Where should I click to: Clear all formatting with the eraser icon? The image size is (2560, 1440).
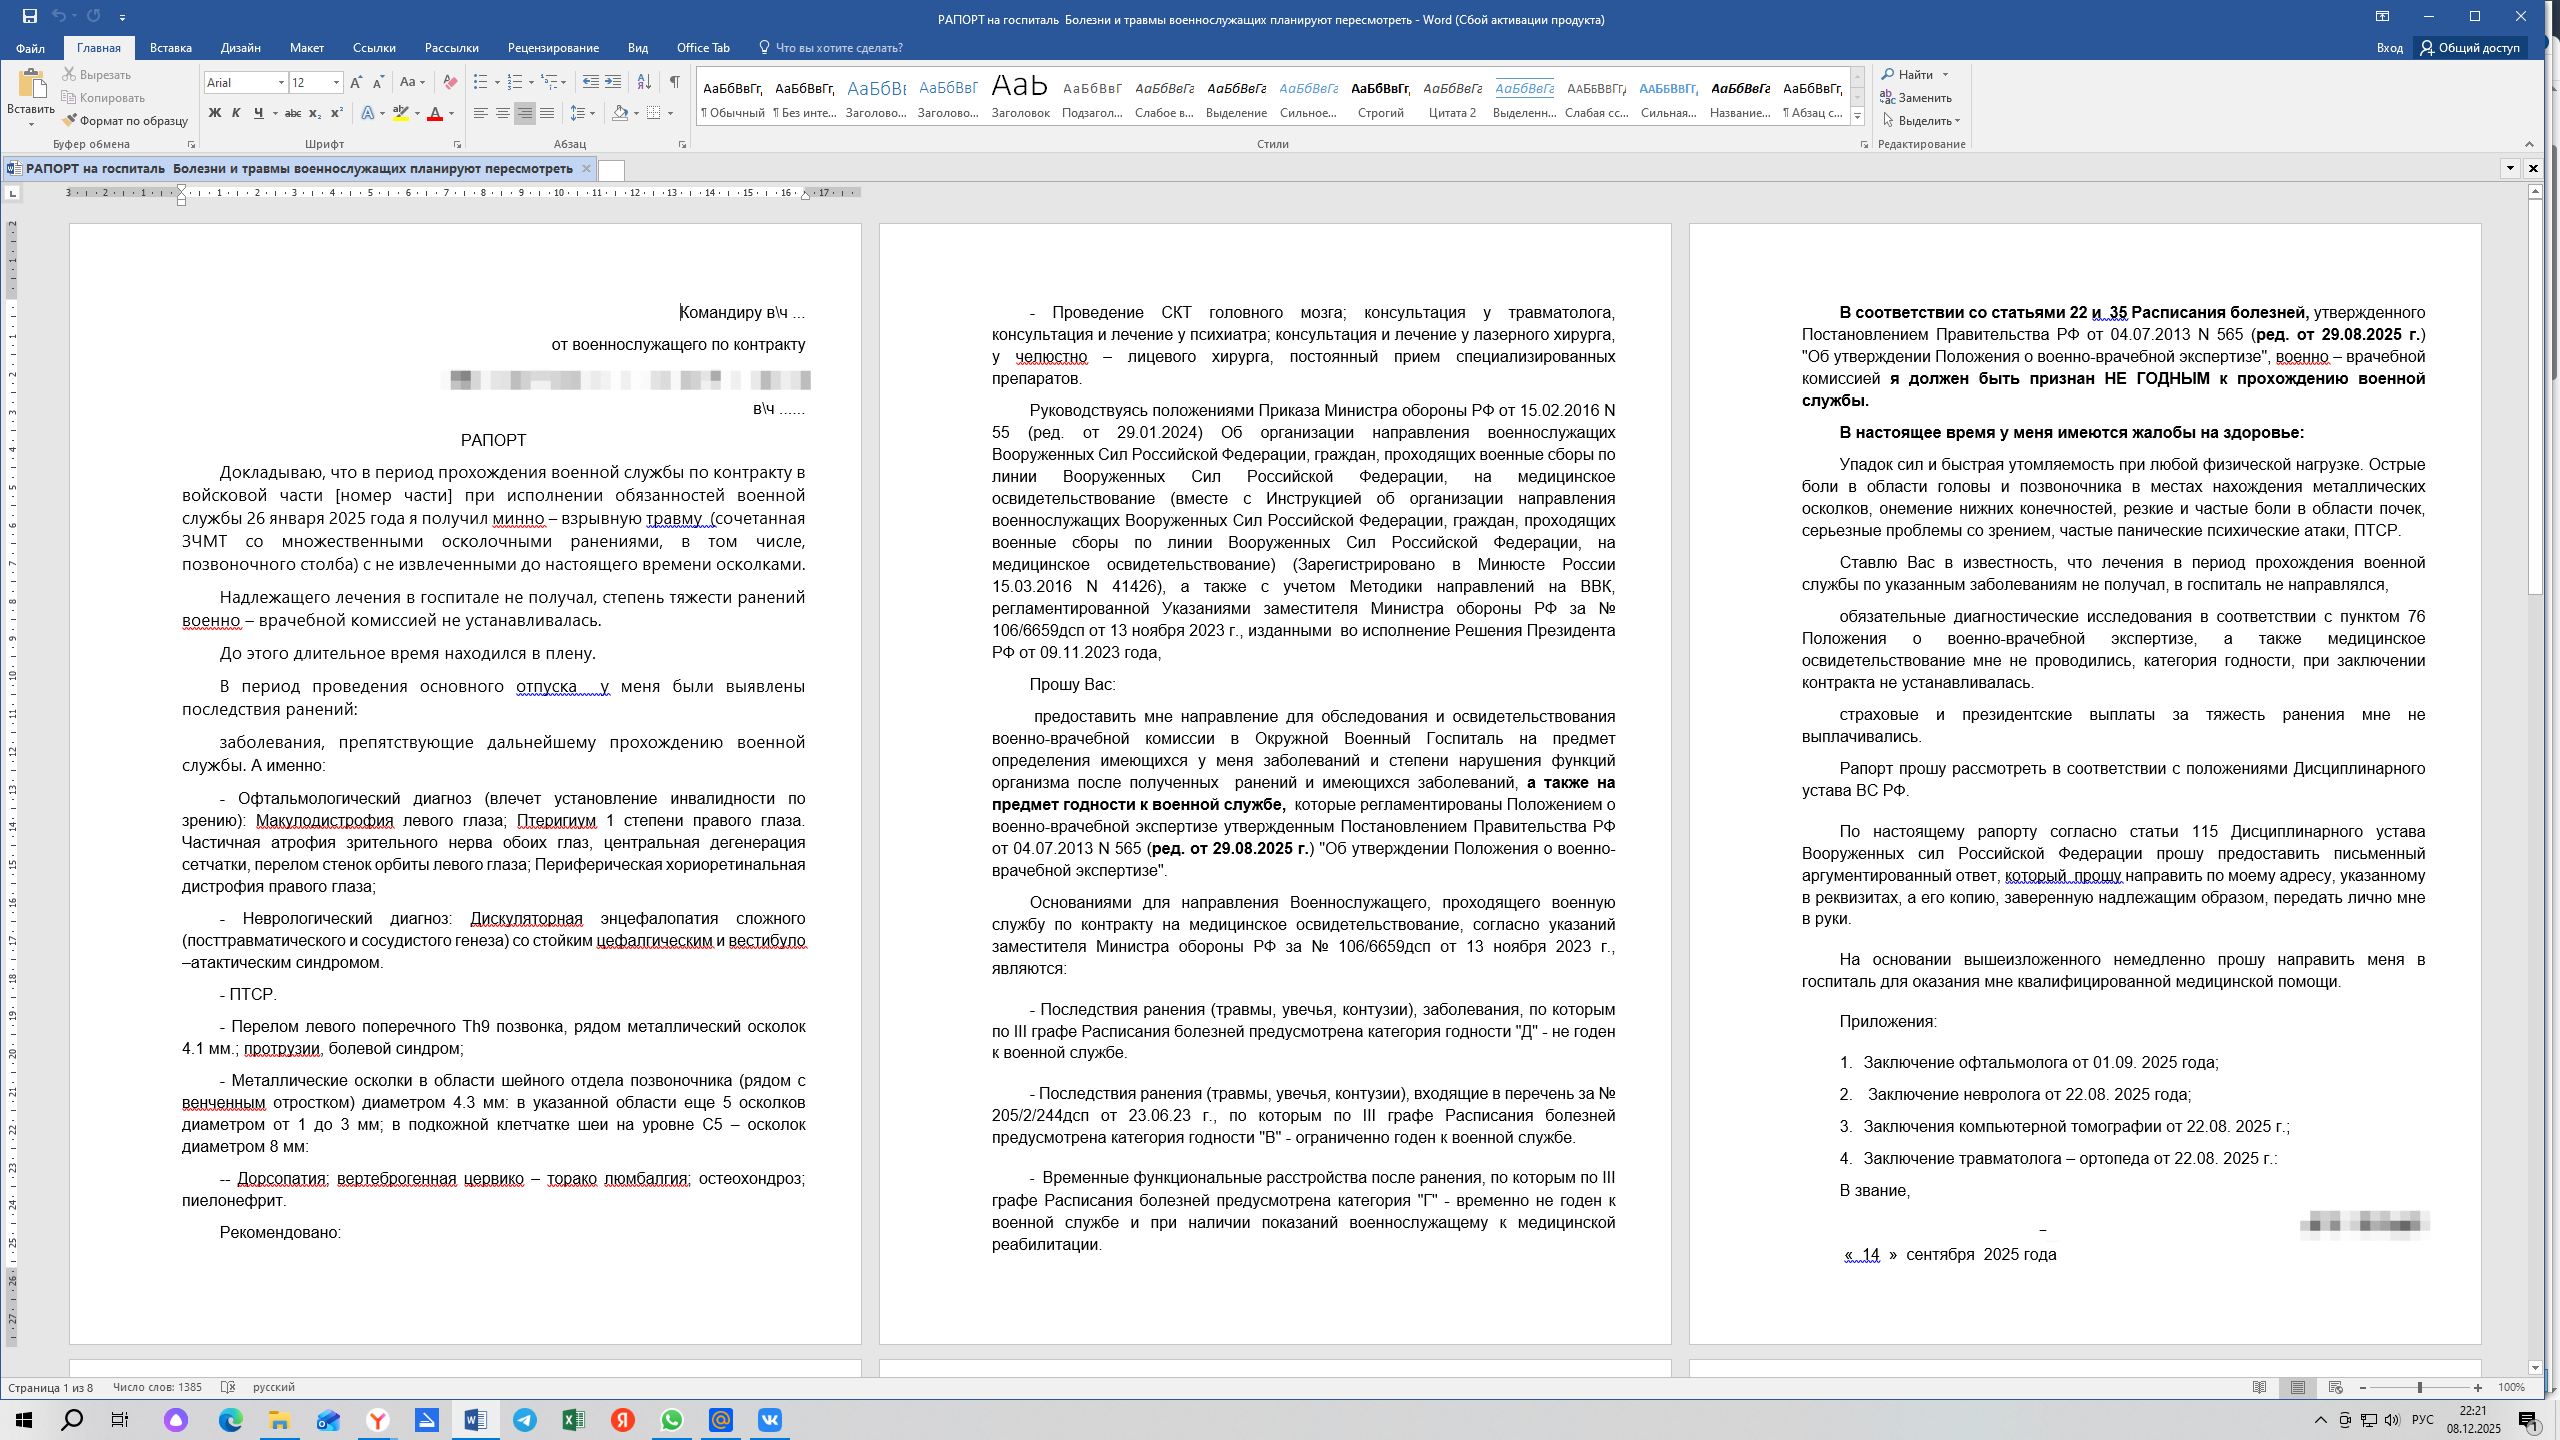(x=450, y=82)
